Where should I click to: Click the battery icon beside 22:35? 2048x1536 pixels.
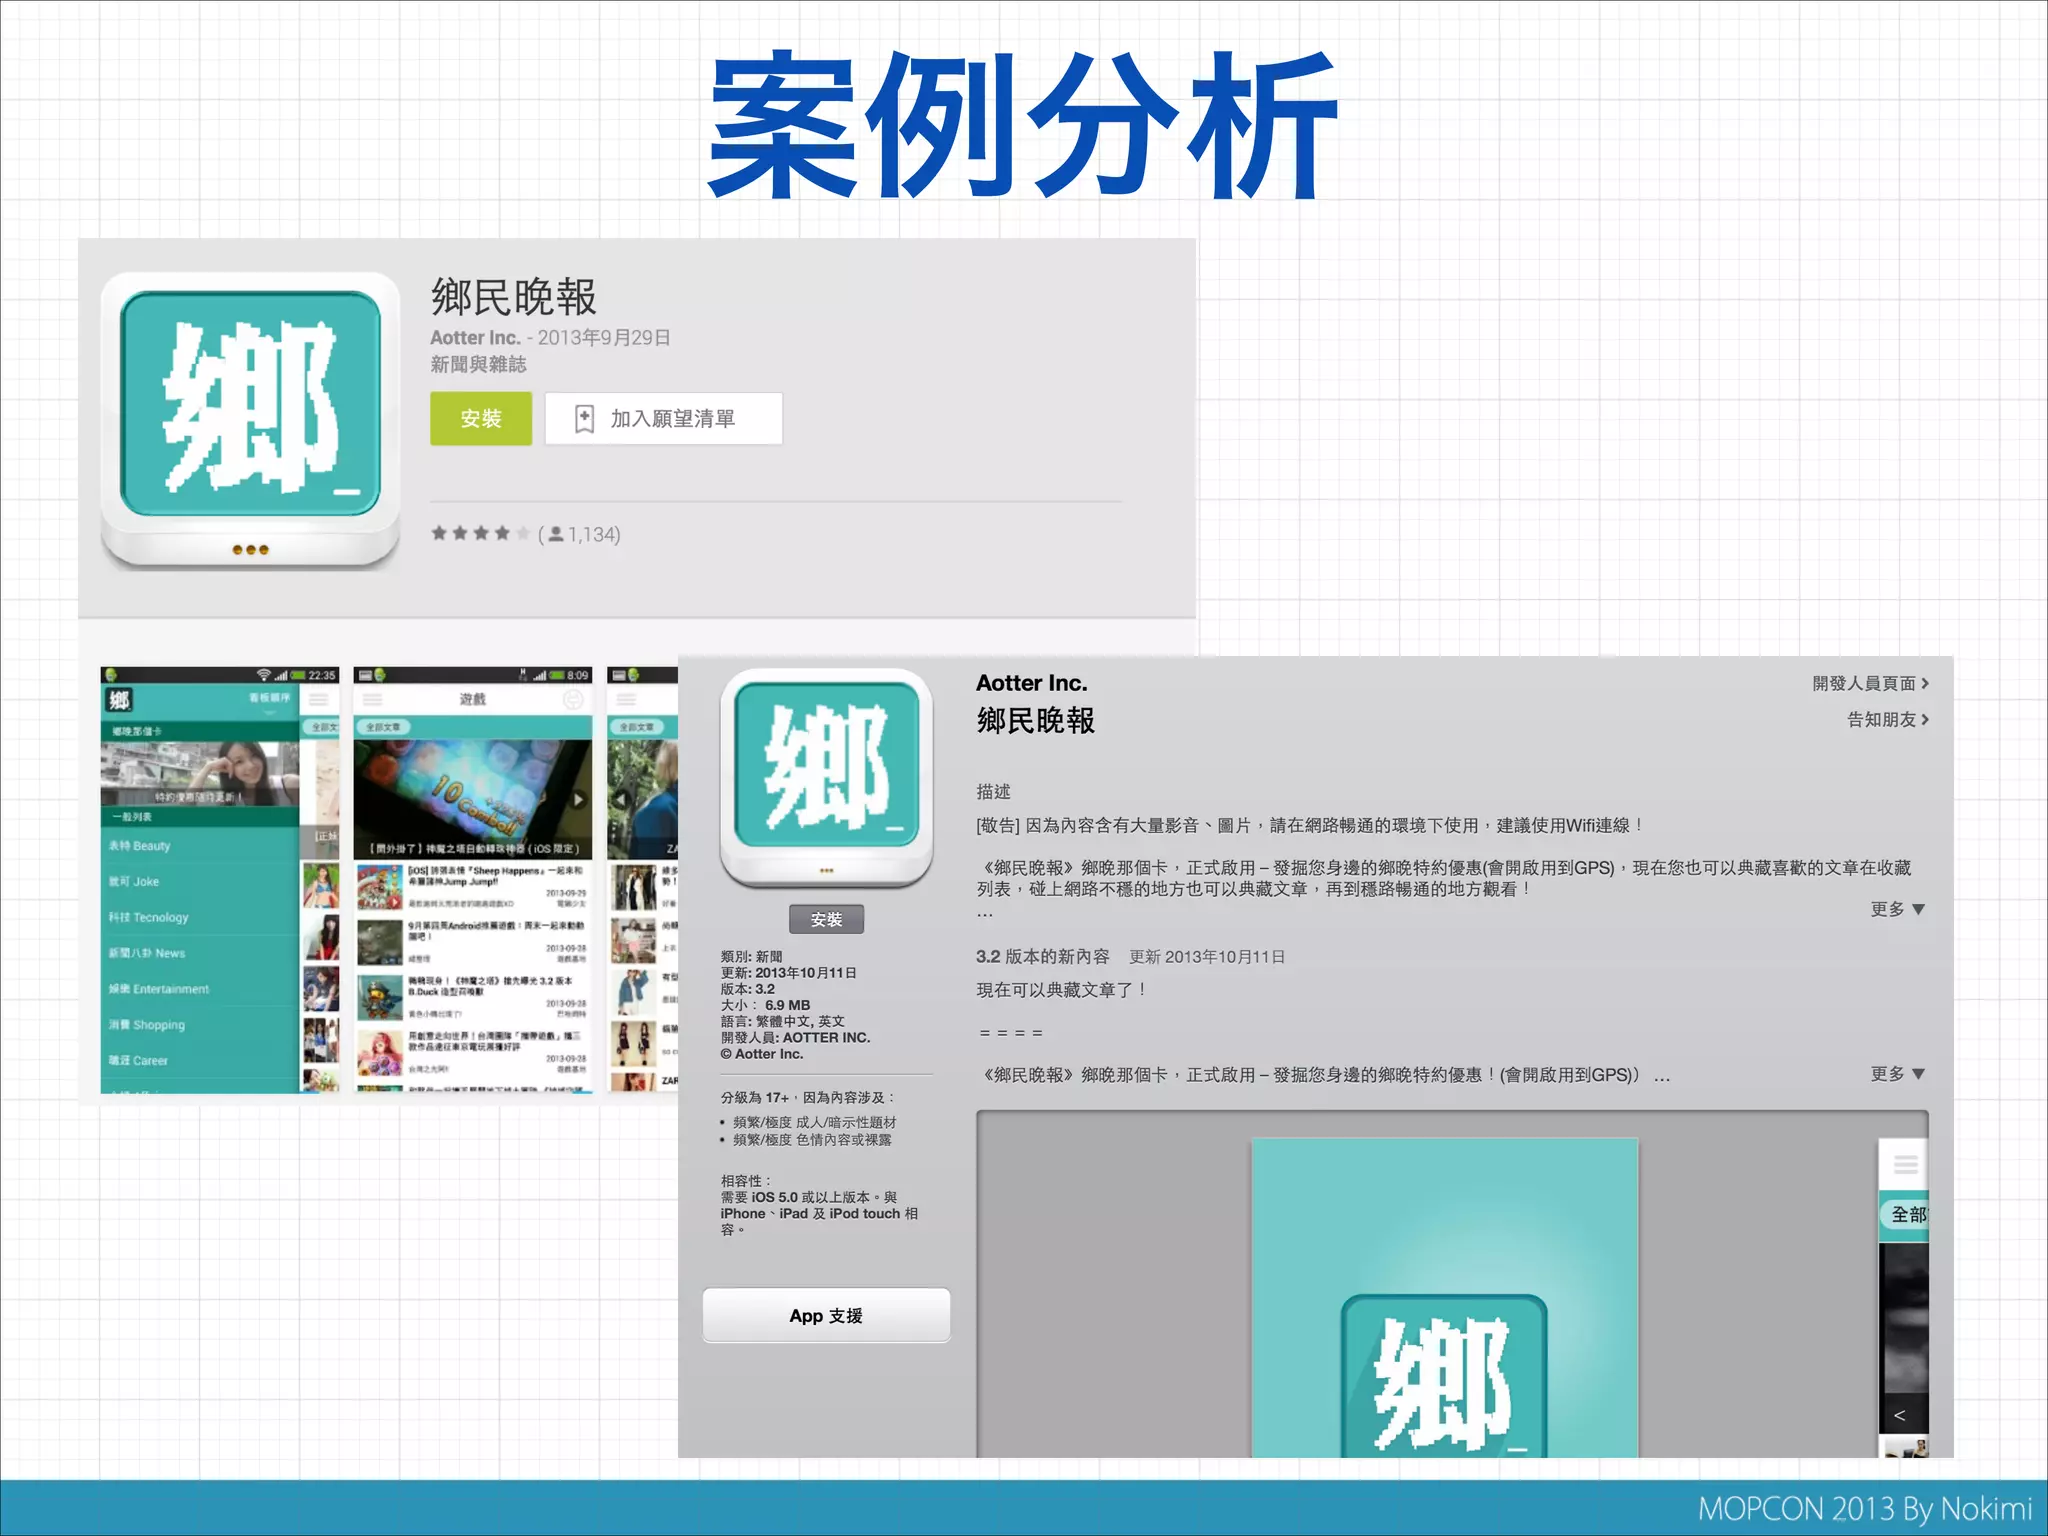(297, 676)
